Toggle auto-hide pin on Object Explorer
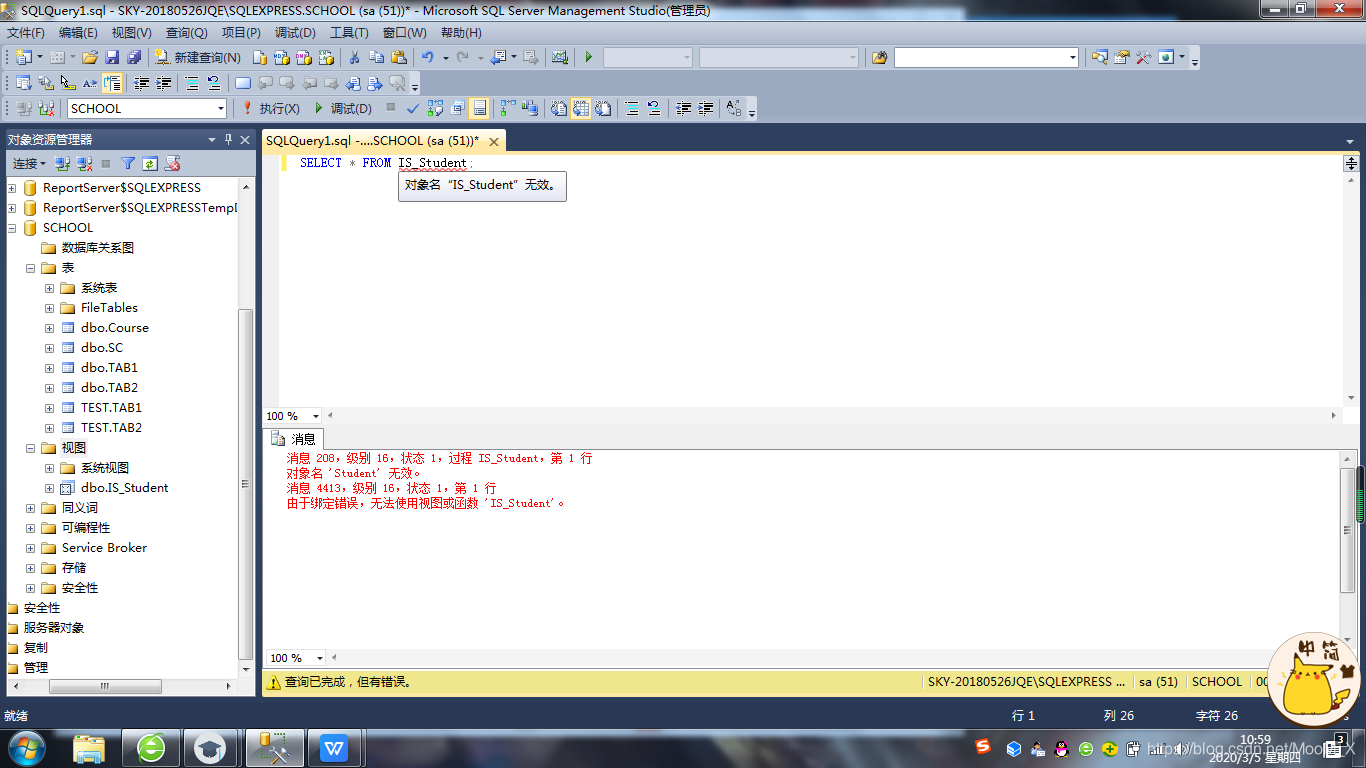Image resolution: width=1366 pixels, height=768 pixels. 229,139
